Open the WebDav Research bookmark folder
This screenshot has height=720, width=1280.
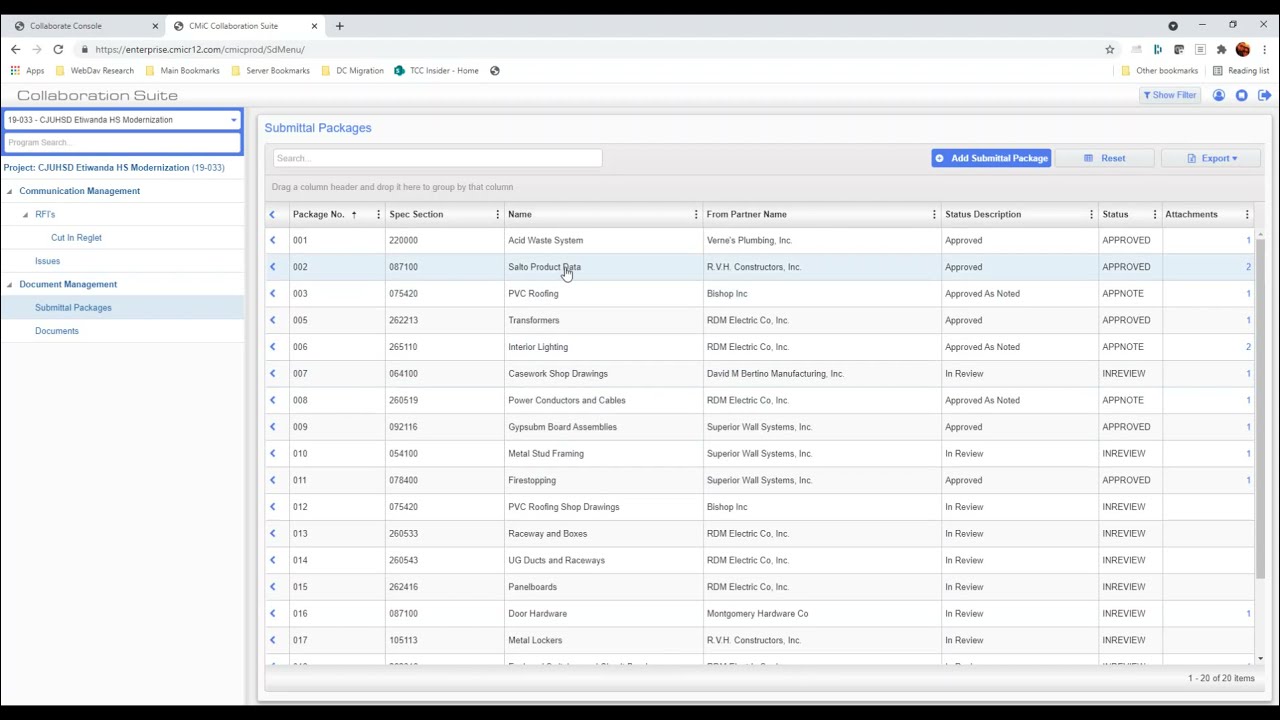click(x=95, y=71)
